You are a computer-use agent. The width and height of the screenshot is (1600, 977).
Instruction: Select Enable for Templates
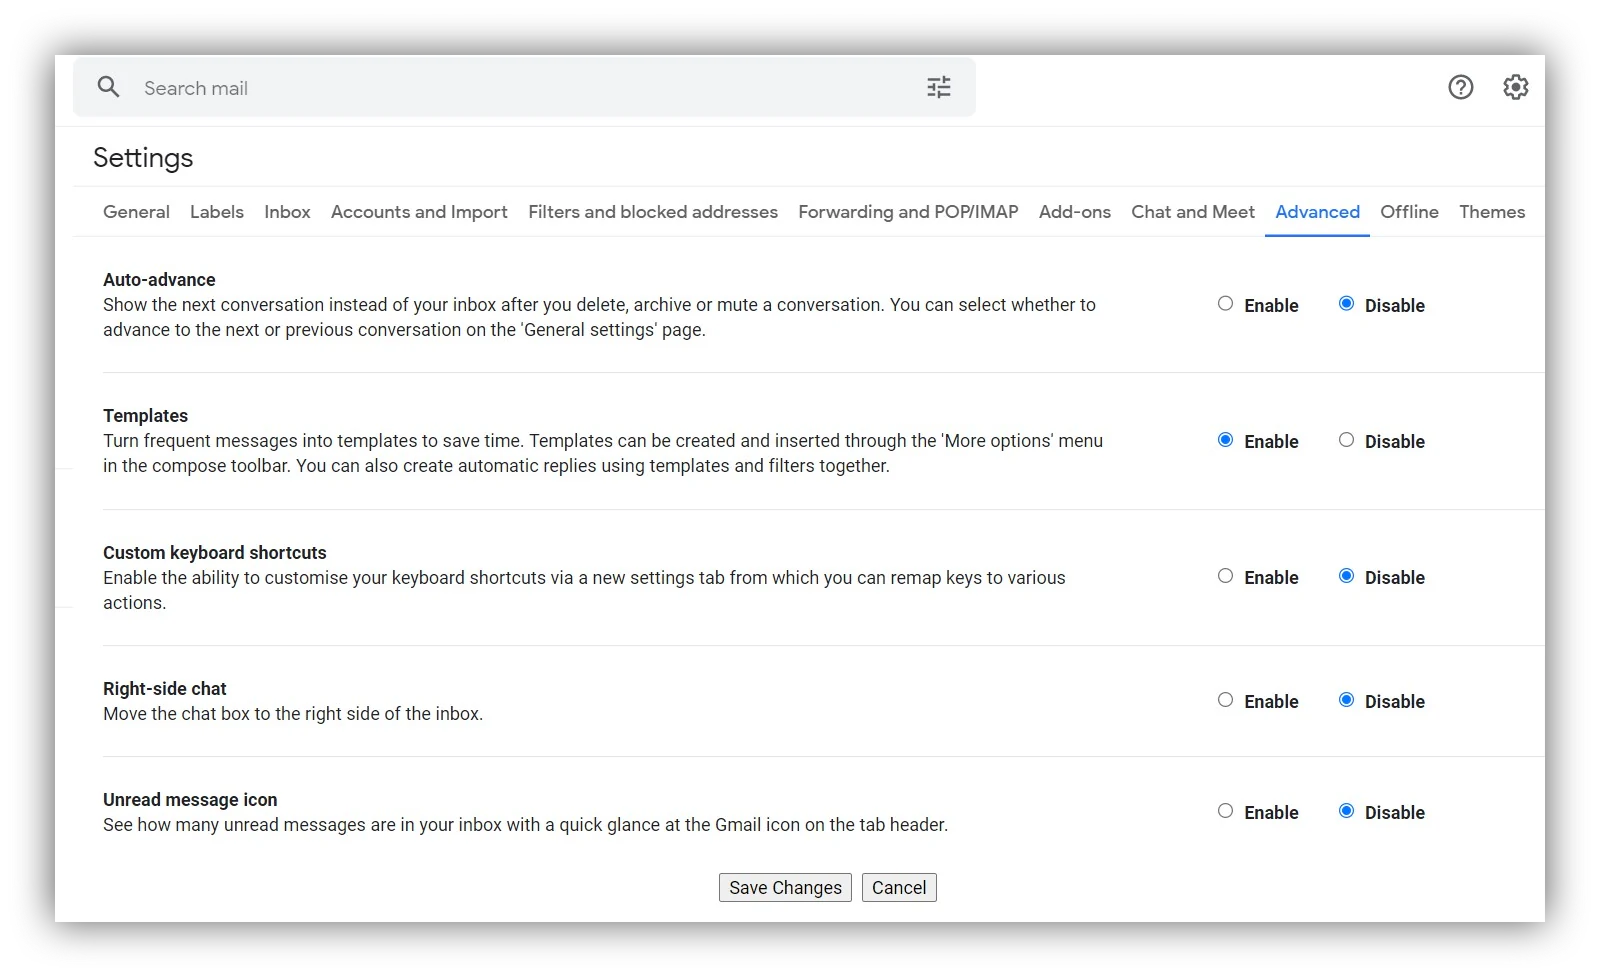[1225, 440]
